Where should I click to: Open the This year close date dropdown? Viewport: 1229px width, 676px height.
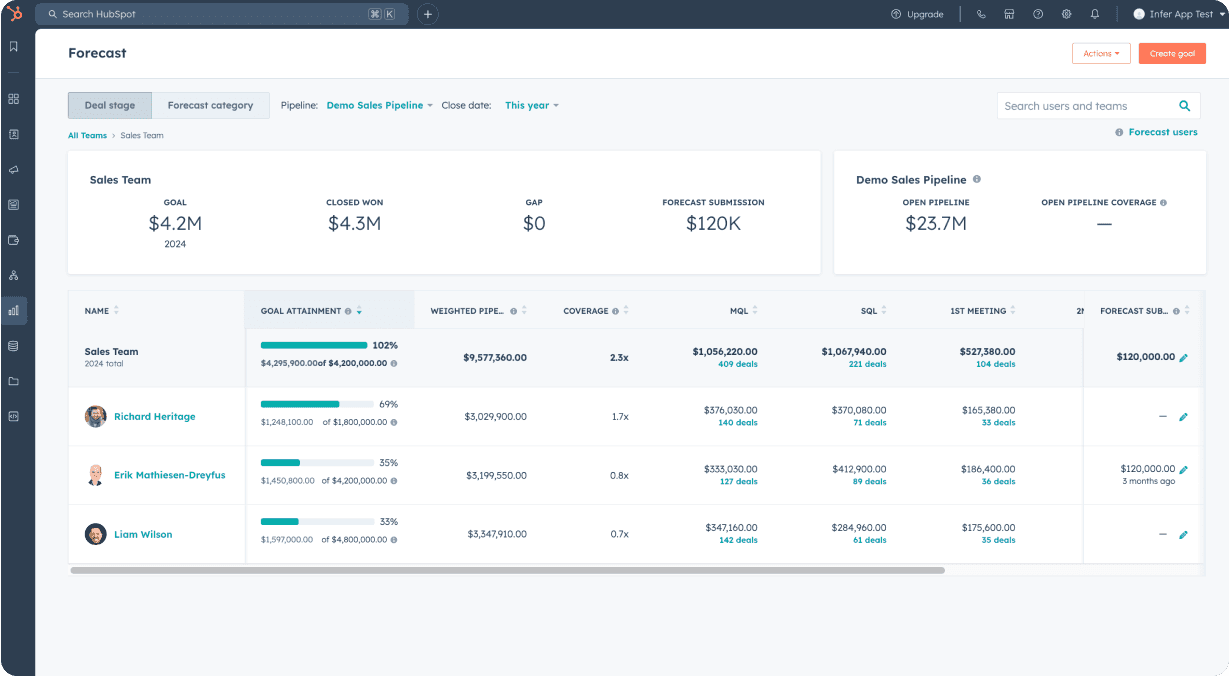(x=531, y=104)
